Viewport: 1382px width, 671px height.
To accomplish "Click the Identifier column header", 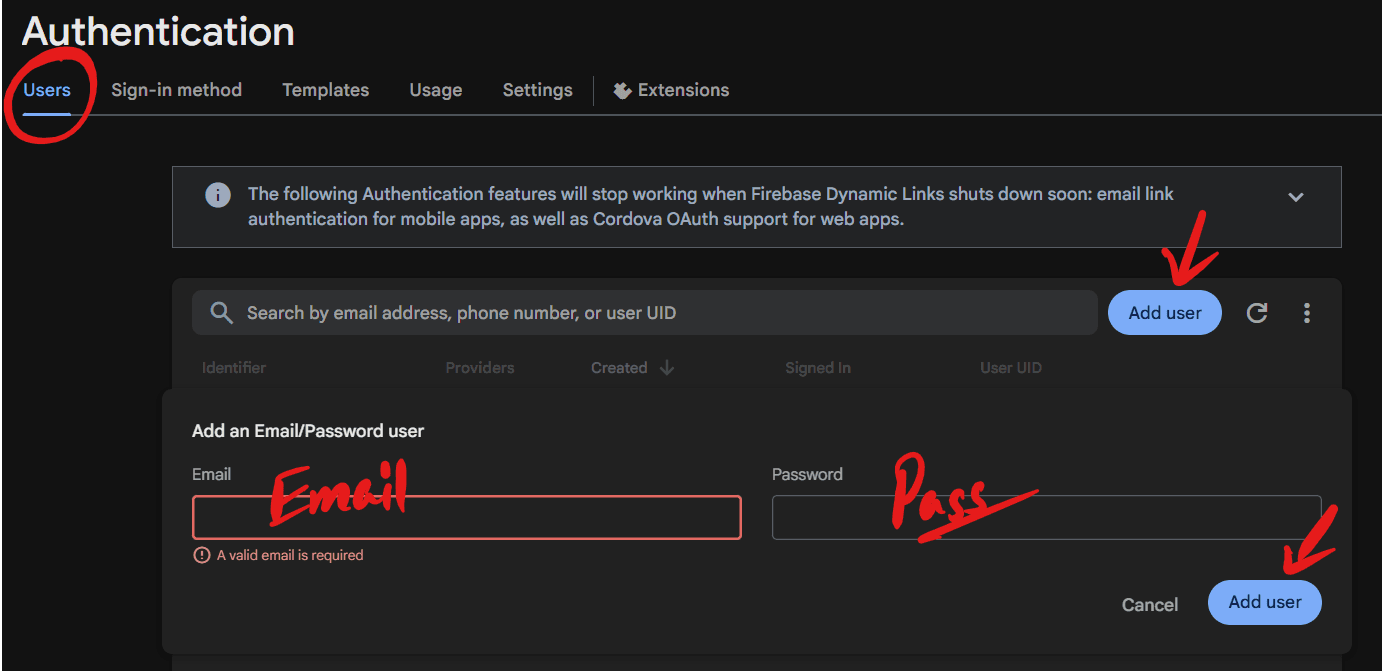I will [234, 368].
